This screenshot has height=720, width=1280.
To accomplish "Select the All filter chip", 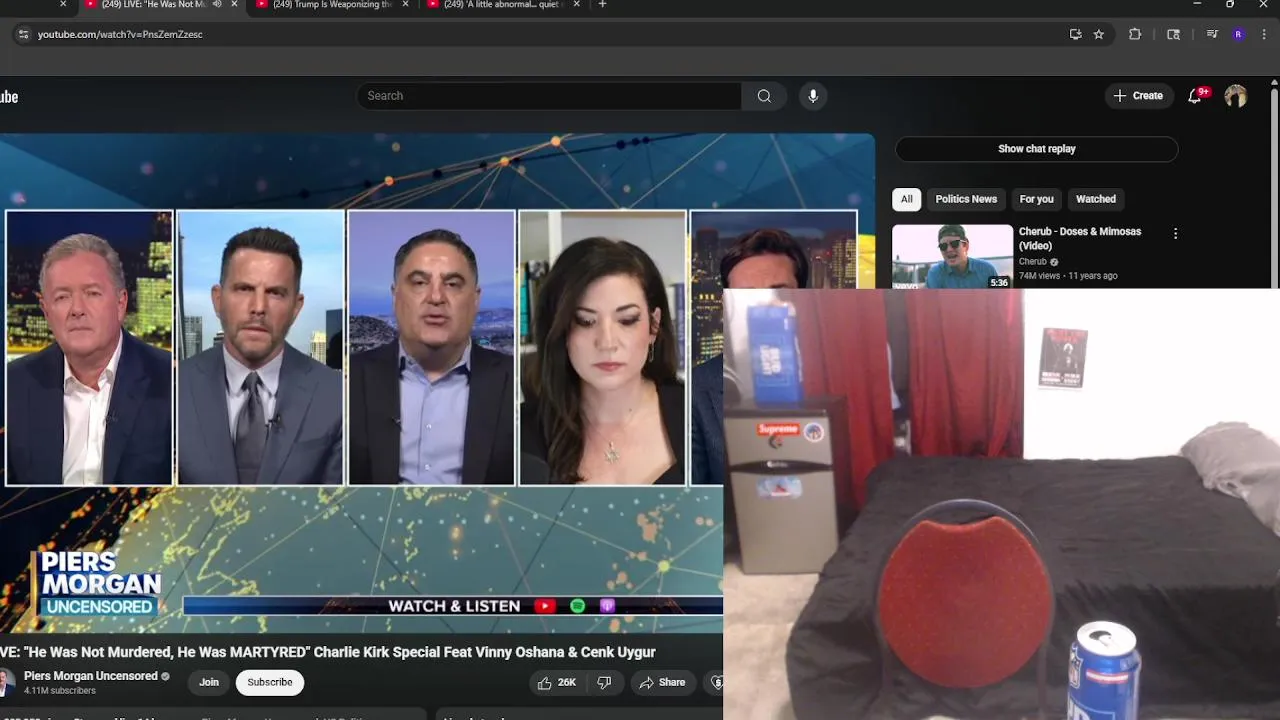I will (906, 199).
